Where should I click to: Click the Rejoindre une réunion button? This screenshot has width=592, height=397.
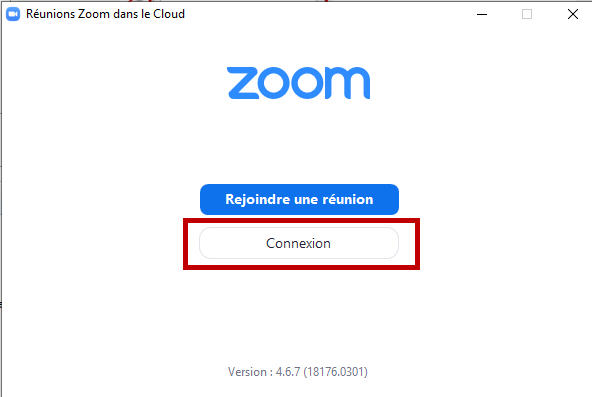pos(299,199)
